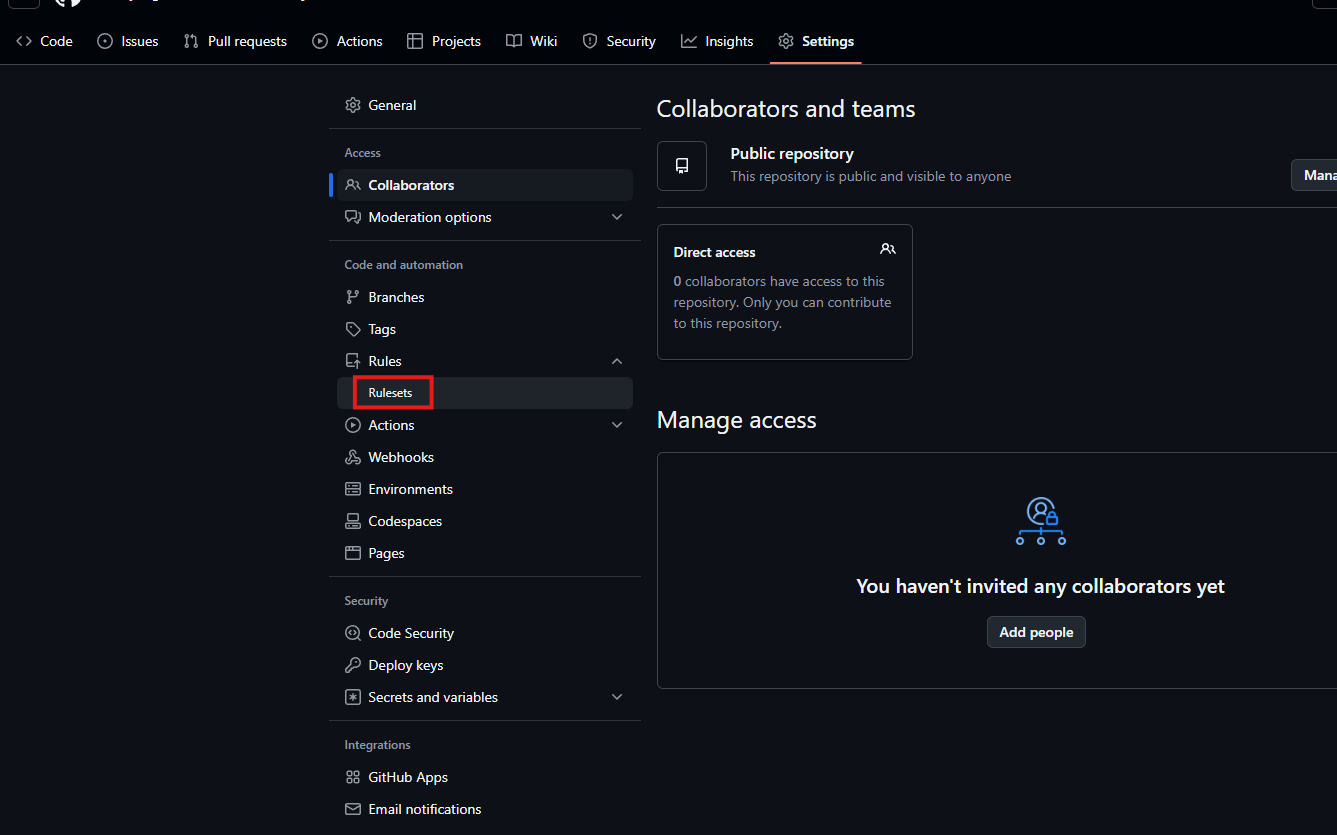Click the Moderation options comment icon
Screen dimensions: 1337x835
tap(352, 217)
